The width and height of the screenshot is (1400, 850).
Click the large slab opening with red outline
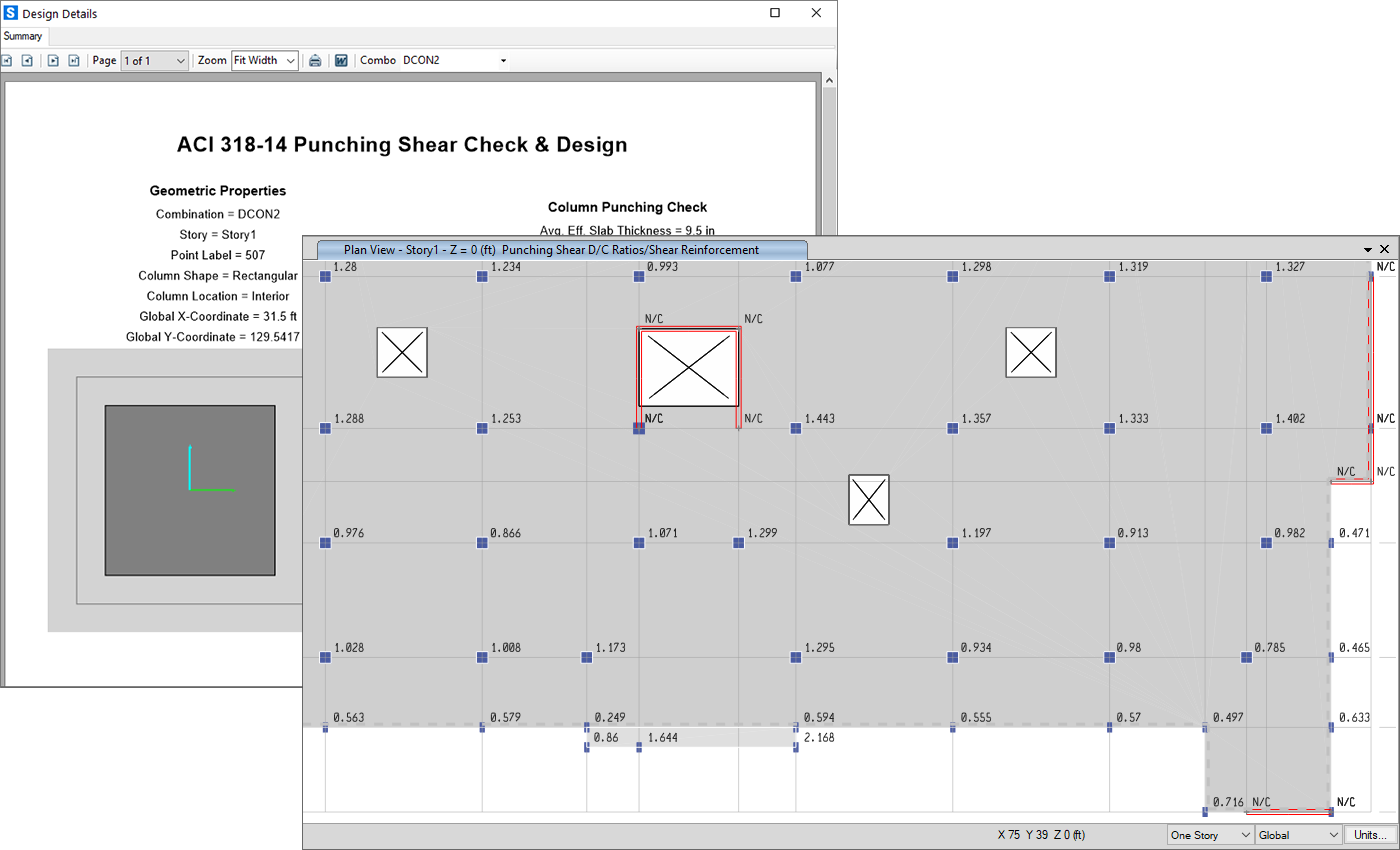pos(688,368)
